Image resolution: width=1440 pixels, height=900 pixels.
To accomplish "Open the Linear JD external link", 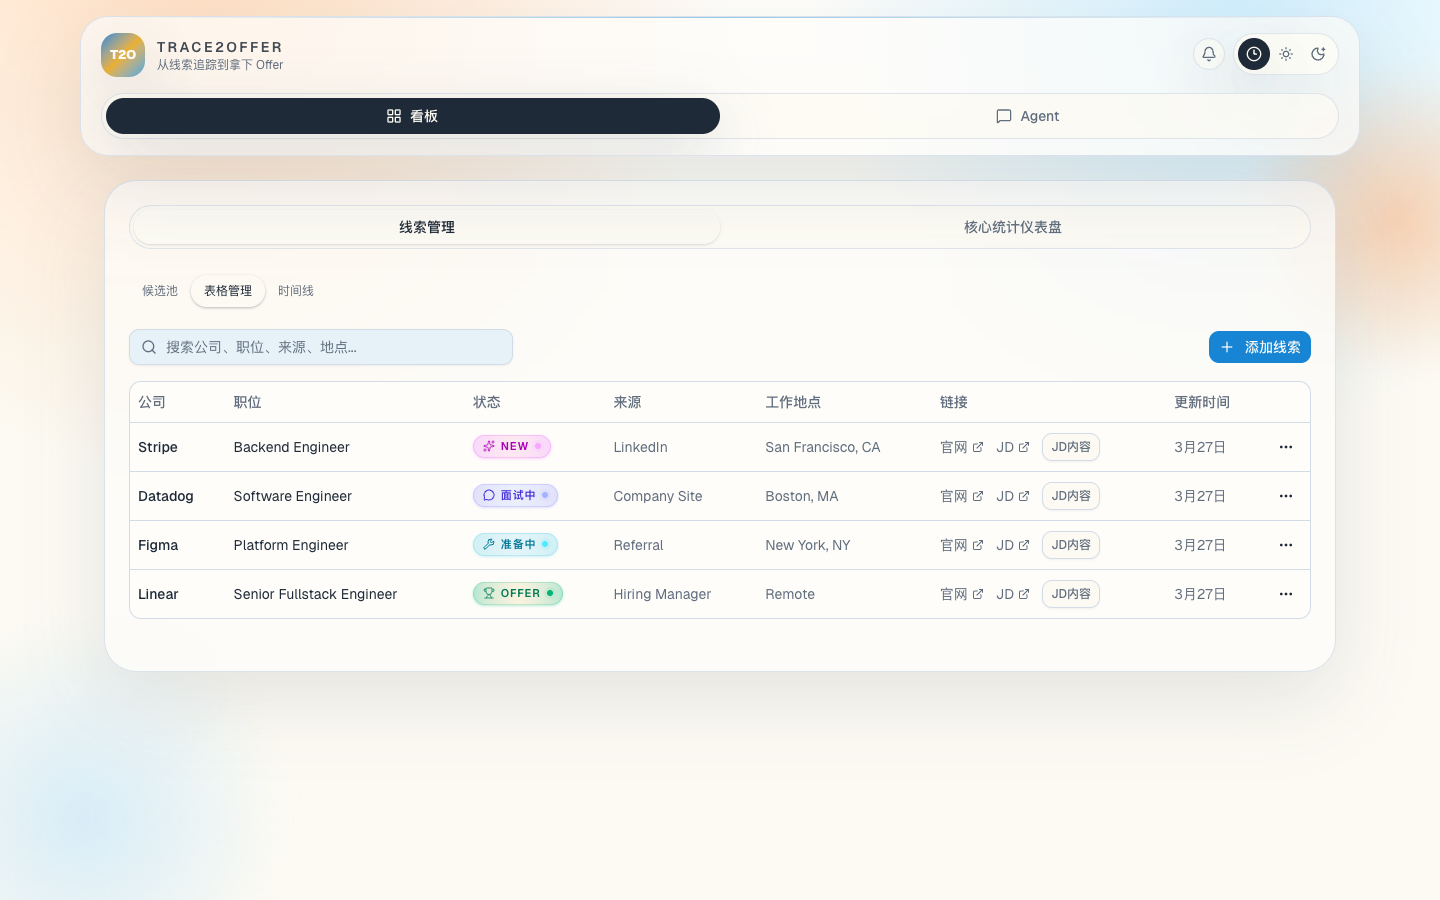I will coord(1013,594).
